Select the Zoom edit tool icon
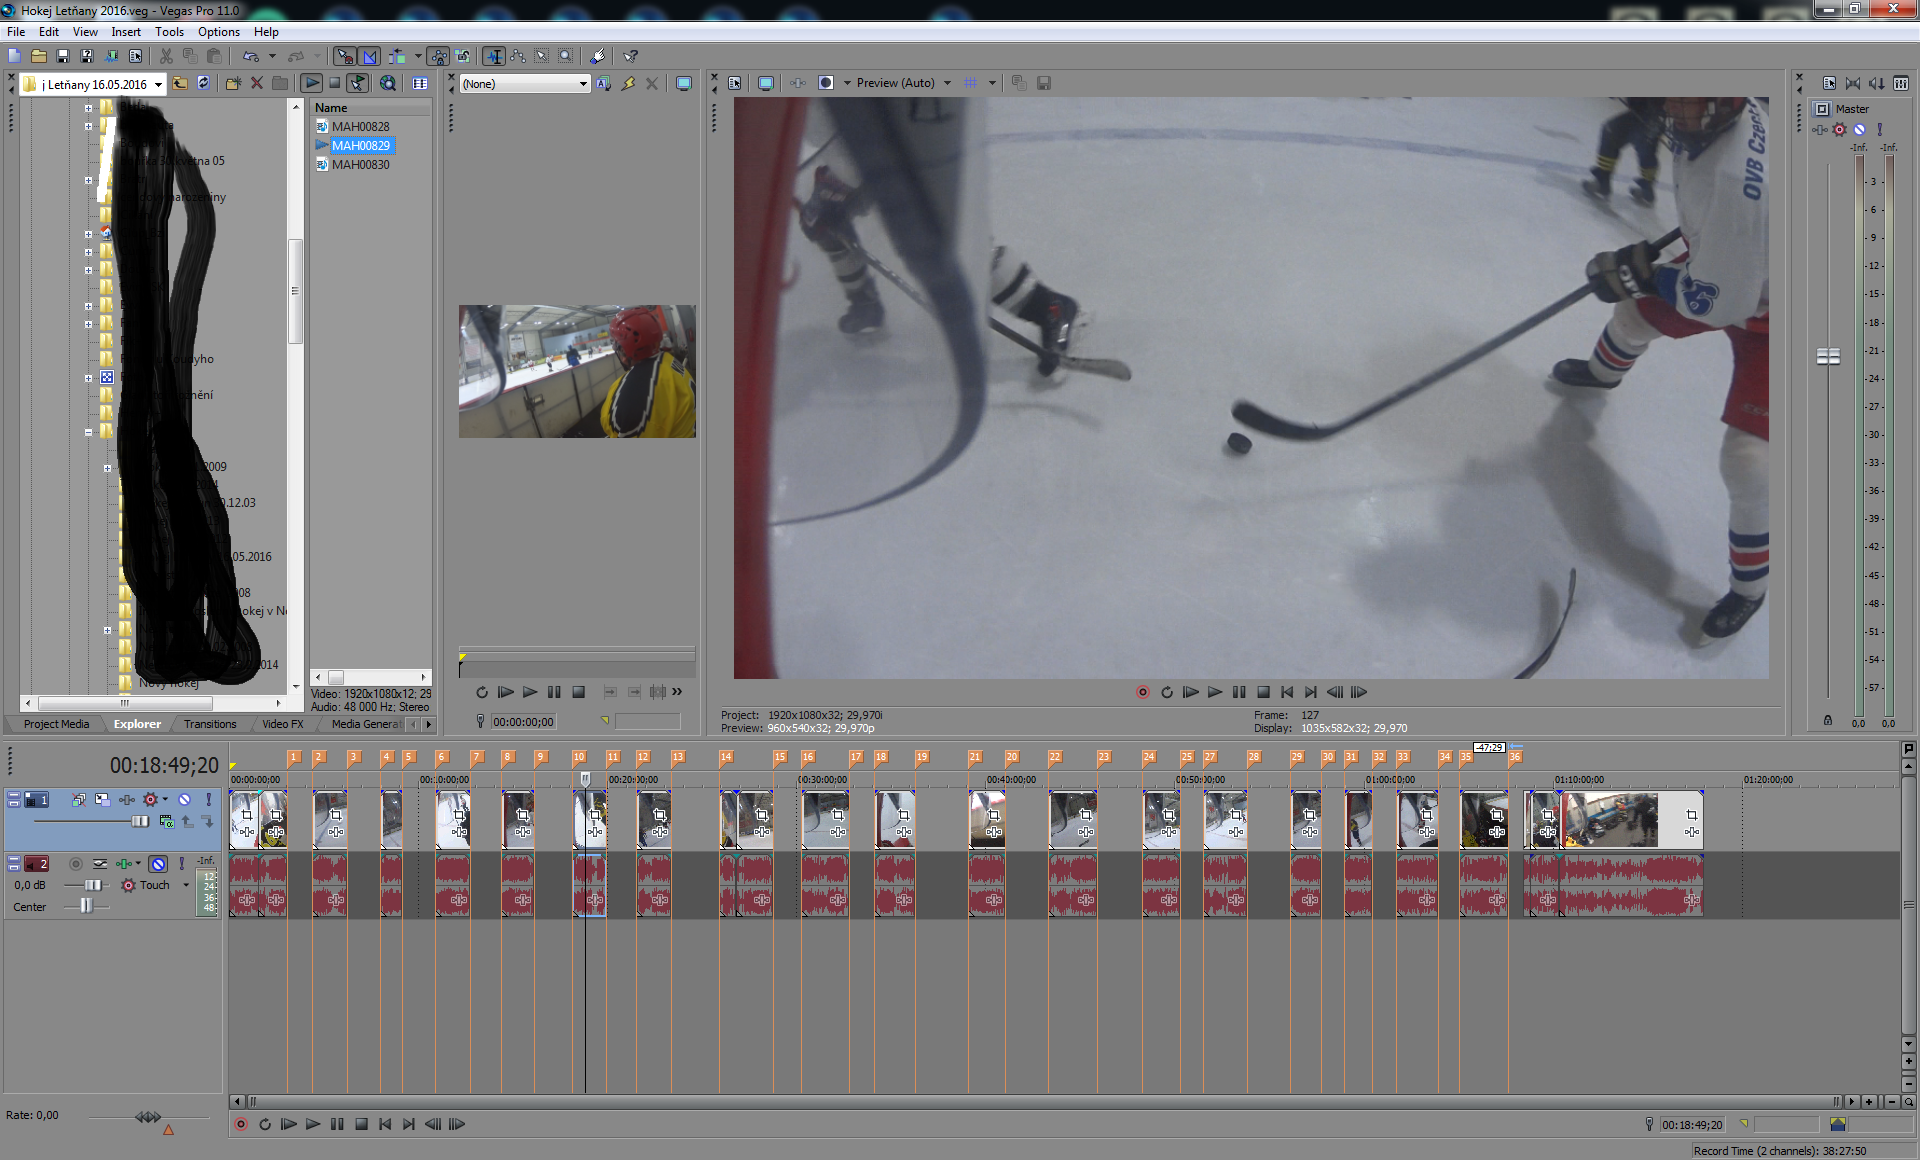1920x1160 pixels. coord(566,56)
